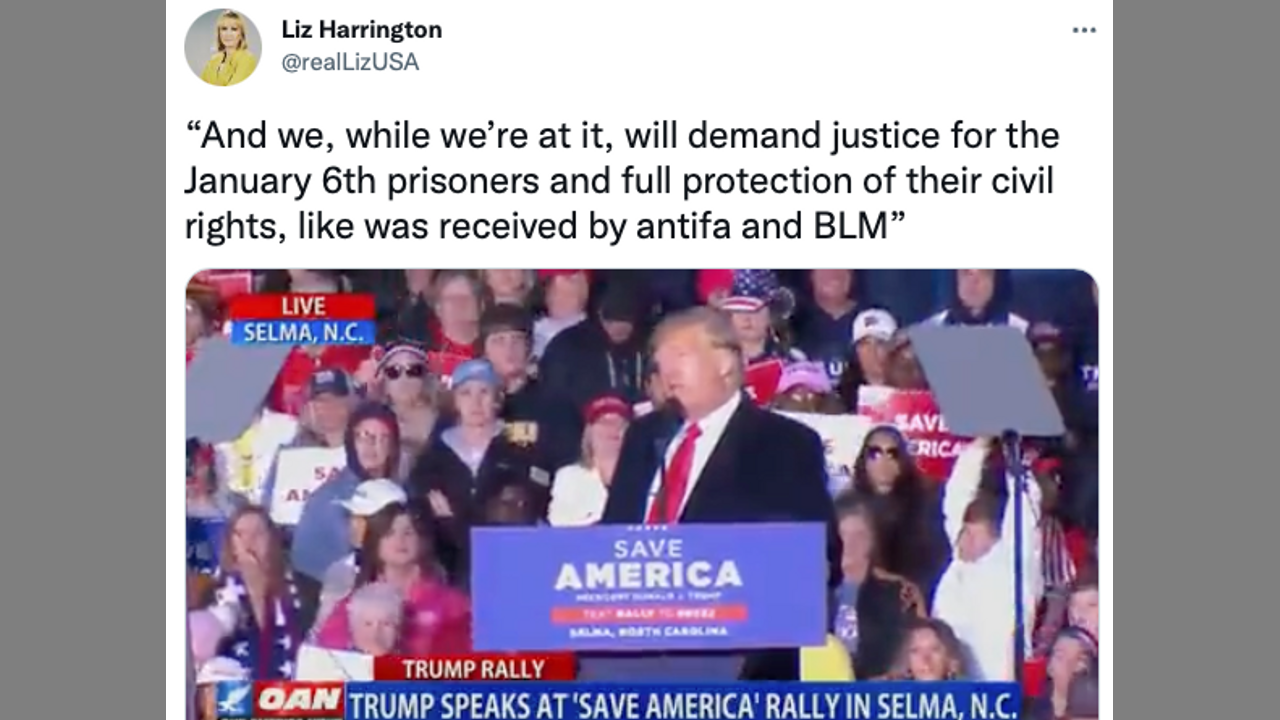Click the right teleprompter glass panel
The height and width of the screenshot is (720, 1280).
(985, 380)
